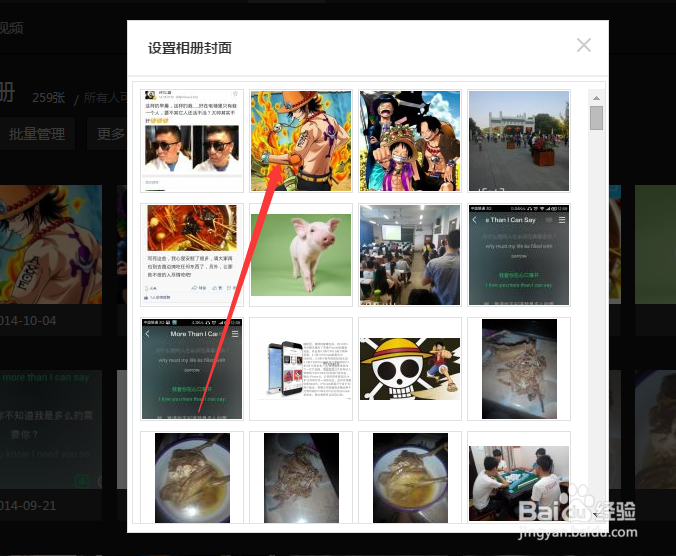The width and height of the screenshot is (676, 556).
Task: Select the mahjong table photo thumbnail
Action: pyautogui.click(x=519, y=478)
